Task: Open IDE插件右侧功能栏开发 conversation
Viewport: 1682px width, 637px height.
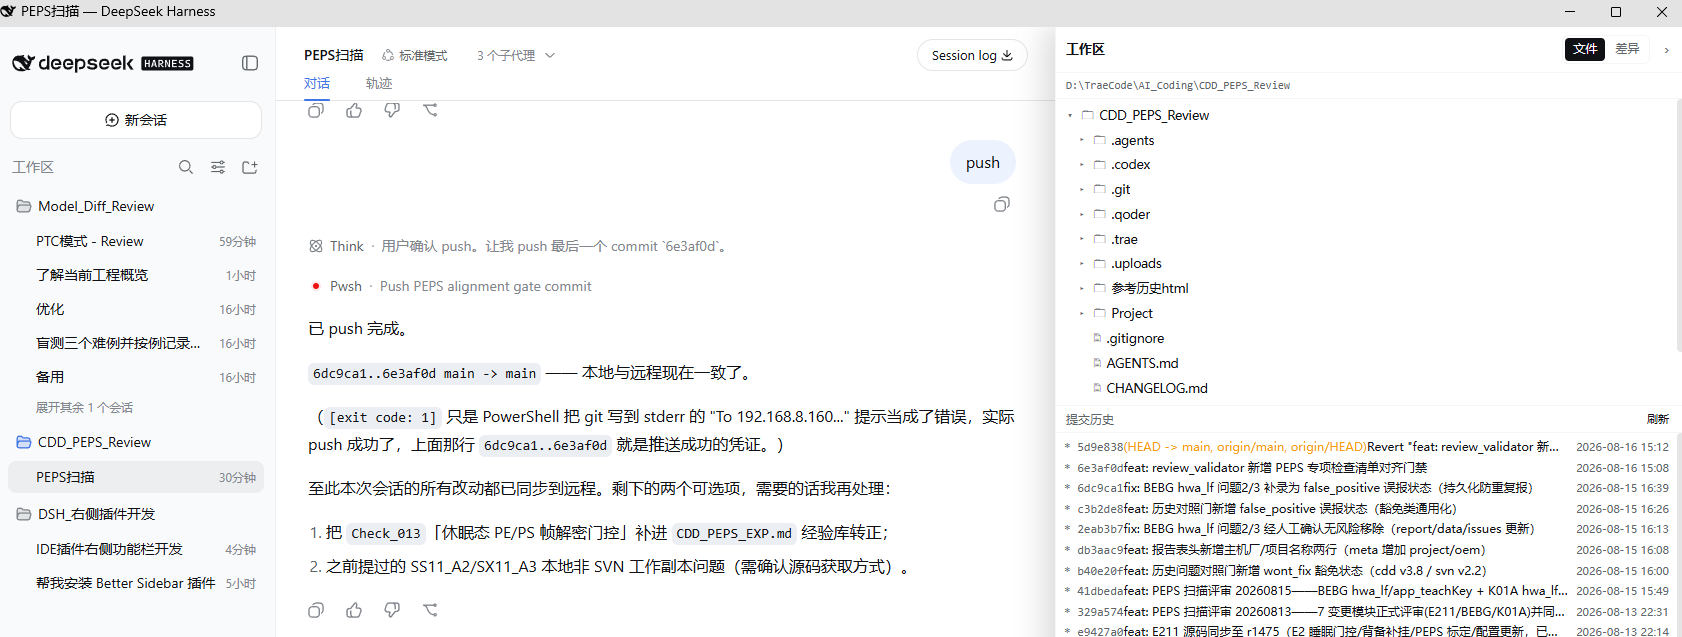Action: 137,549
